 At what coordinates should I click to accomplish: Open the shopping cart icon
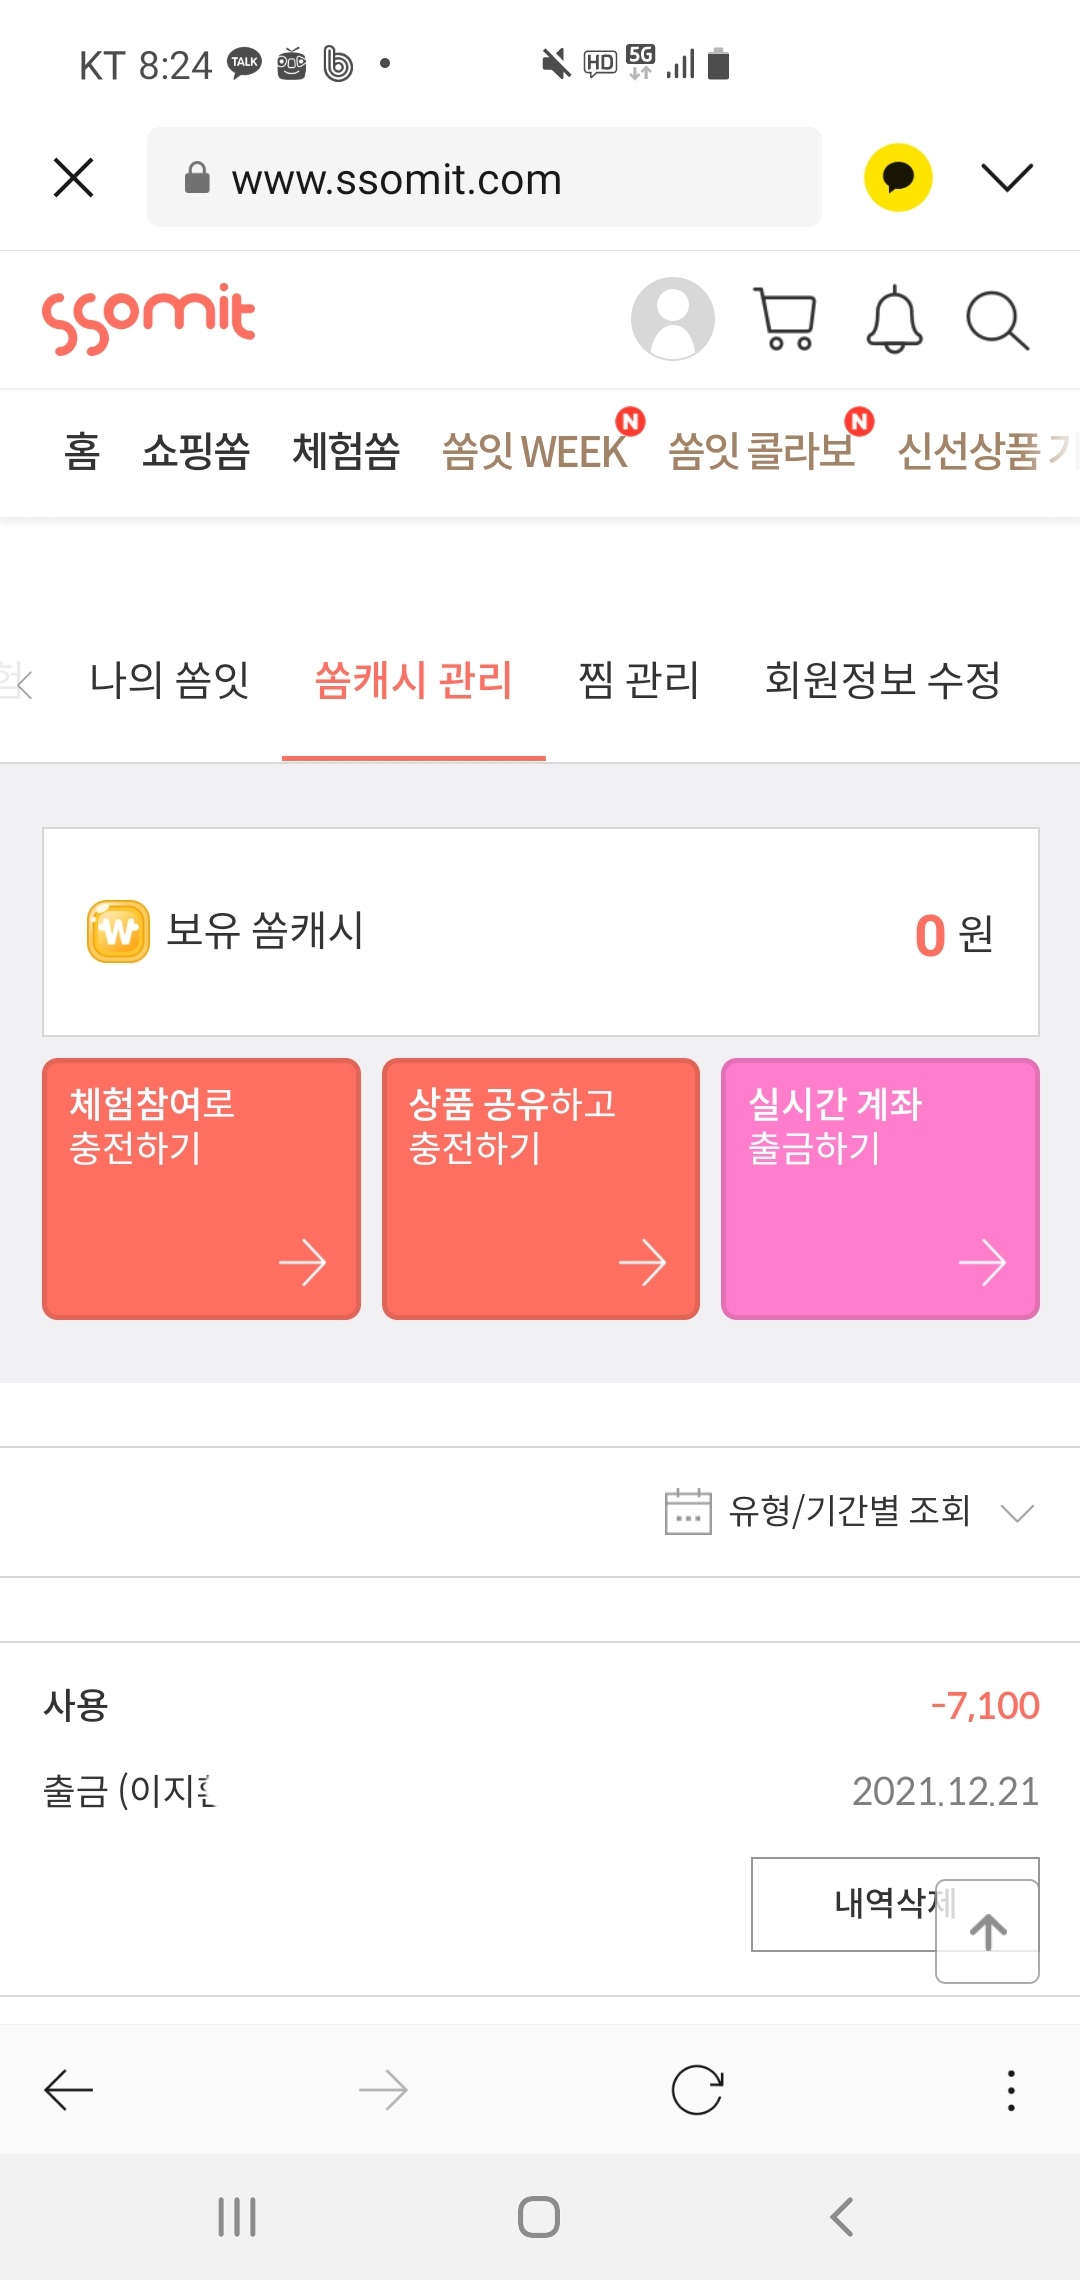(786, 320)
